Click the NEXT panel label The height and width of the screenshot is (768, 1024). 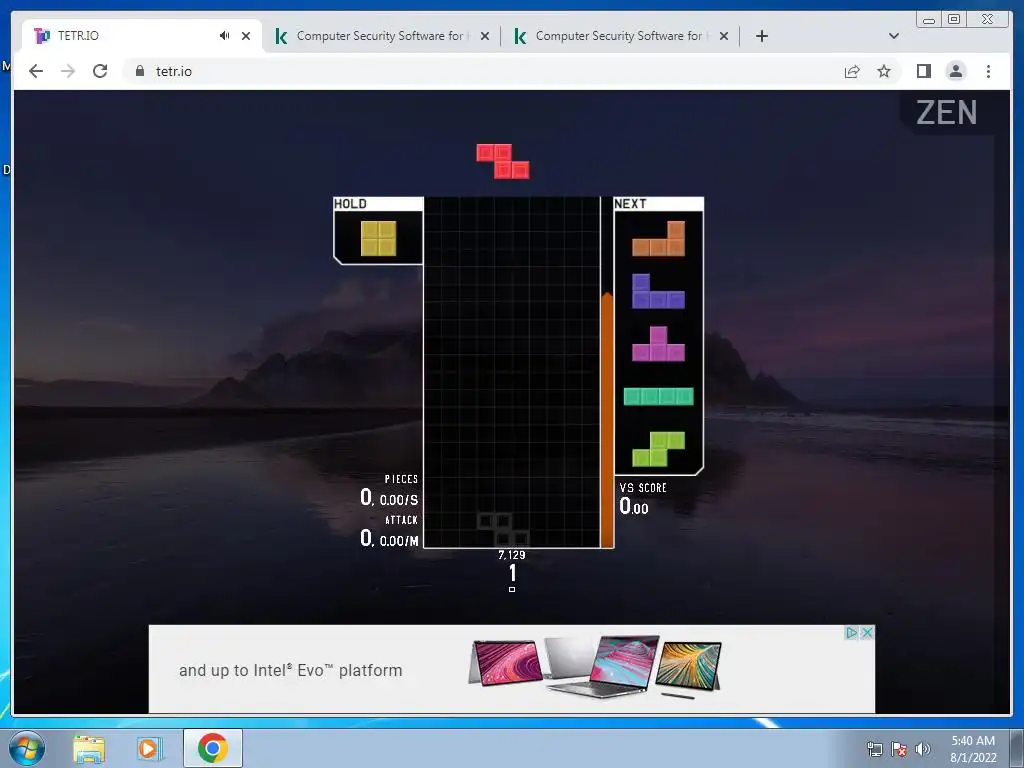click(630, 204)
